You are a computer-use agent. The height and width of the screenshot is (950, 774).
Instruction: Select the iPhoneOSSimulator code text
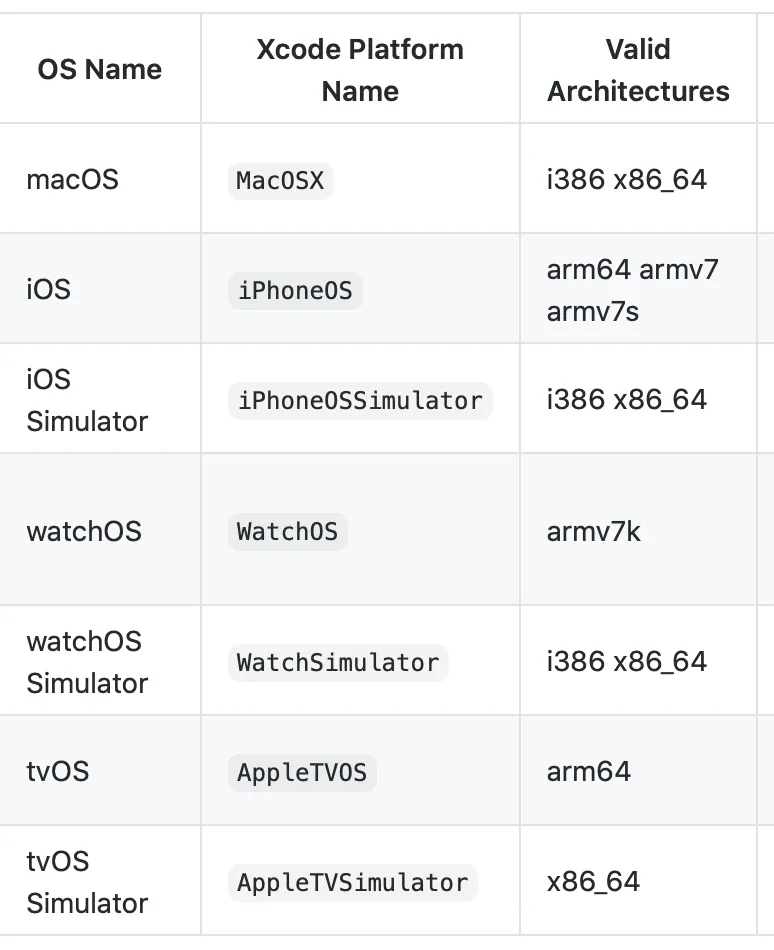360,401
